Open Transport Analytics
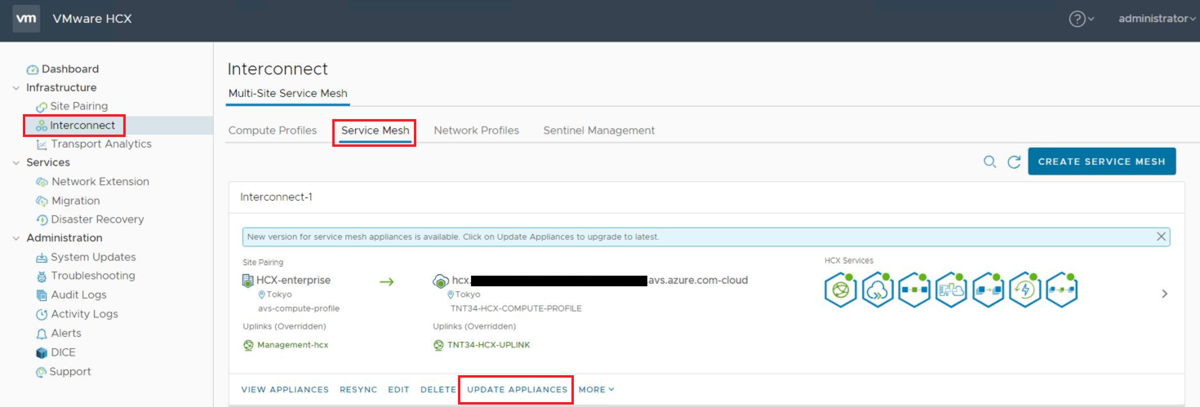Screen dimensions: 1200x407 101,144
